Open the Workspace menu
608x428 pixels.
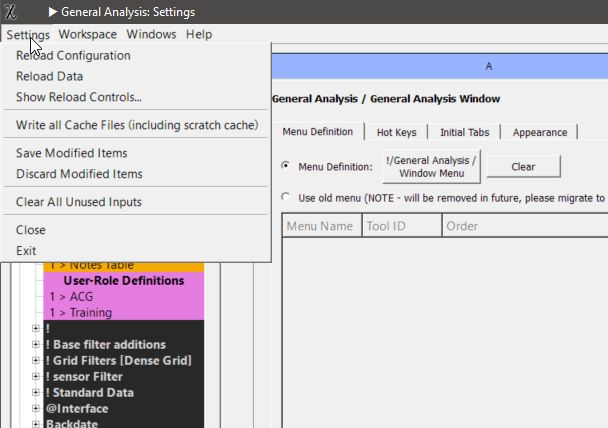pyautogui.click(x=88, y=34)
